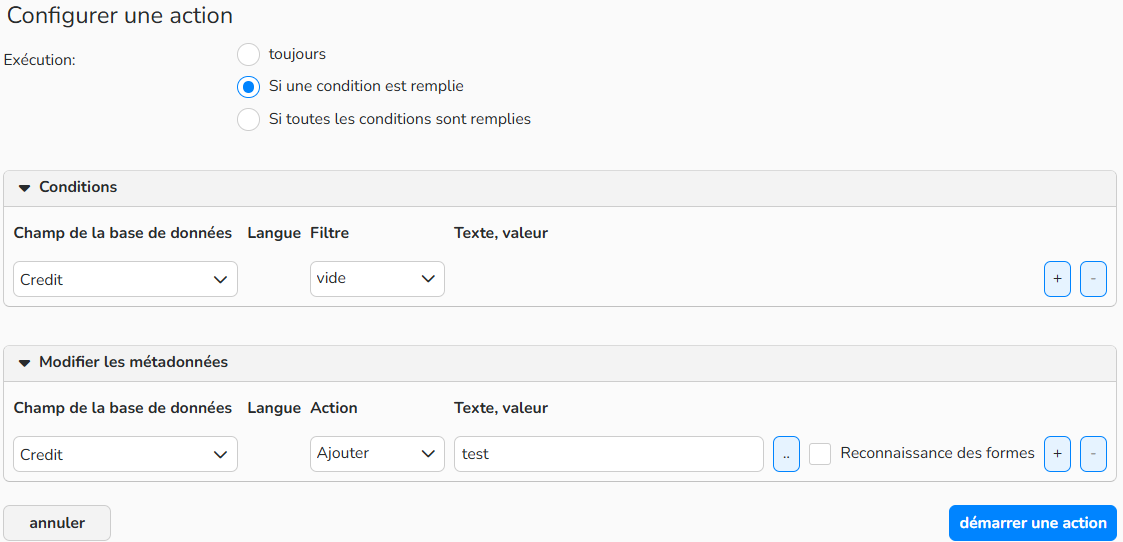Viewport: 1123px width, 542px height.
Task: Remove the condition row with minus
Action: click(x=1093, y=279)
